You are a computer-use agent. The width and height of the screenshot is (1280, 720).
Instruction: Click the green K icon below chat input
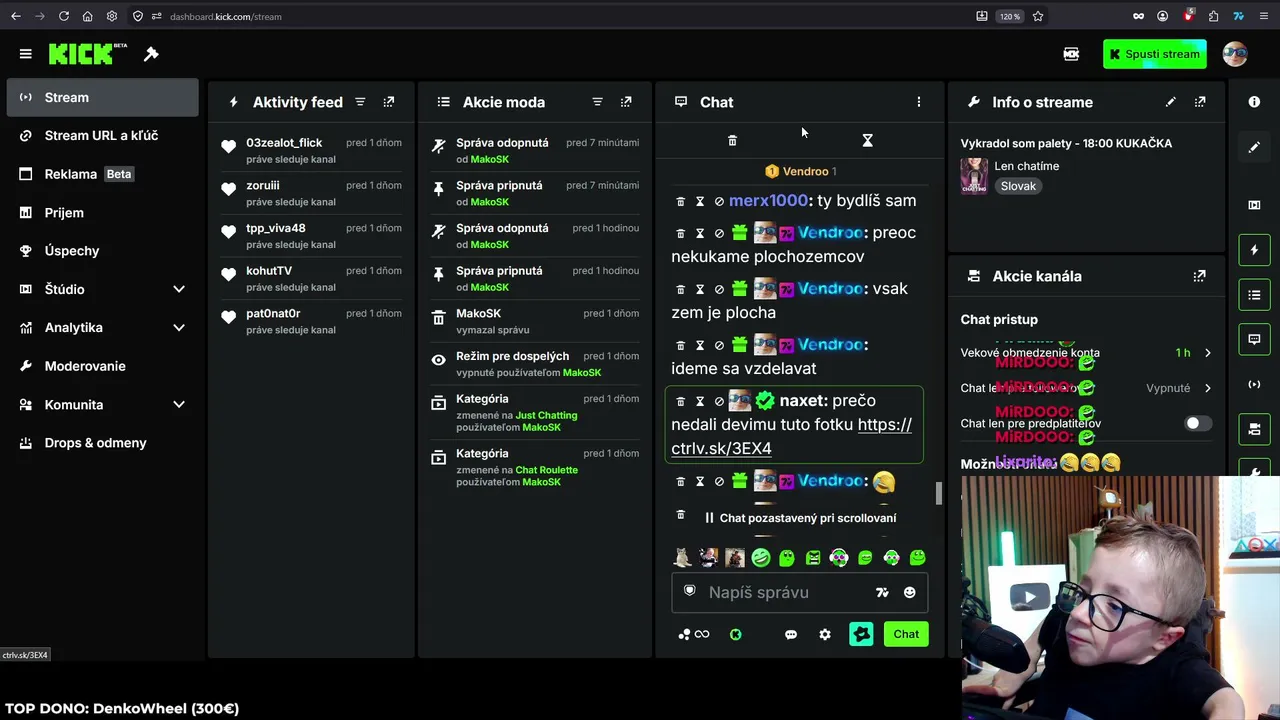coord(736,634)
